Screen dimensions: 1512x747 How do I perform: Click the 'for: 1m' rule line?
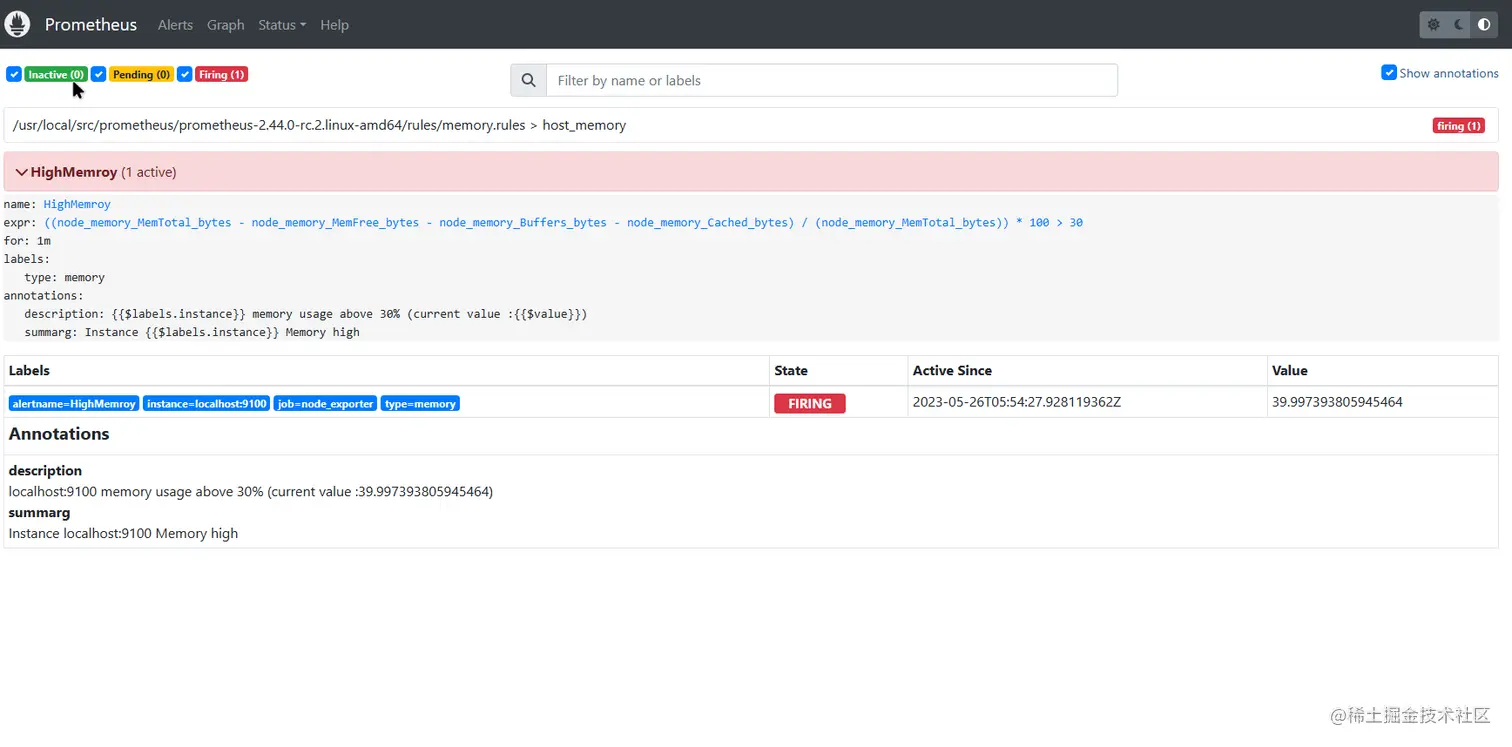(x=27, y=241)
